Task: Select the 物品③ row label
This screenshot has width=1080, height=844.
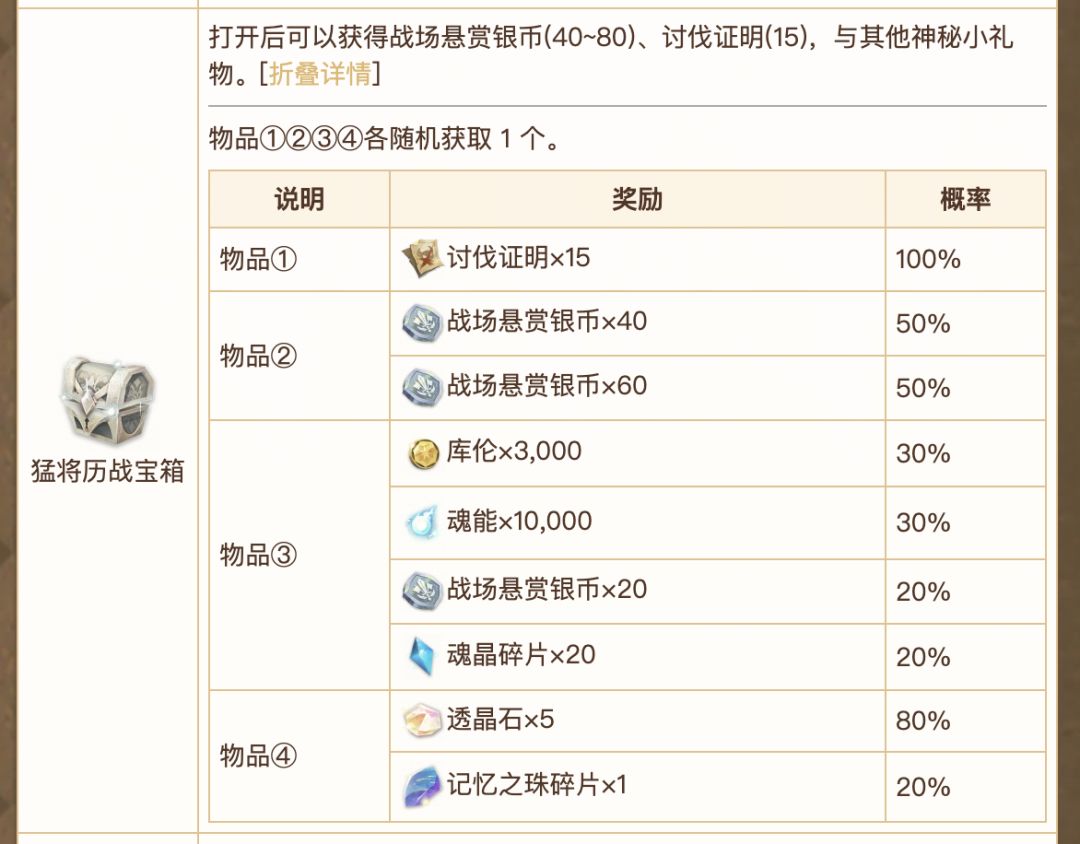Action: [258, 555]
